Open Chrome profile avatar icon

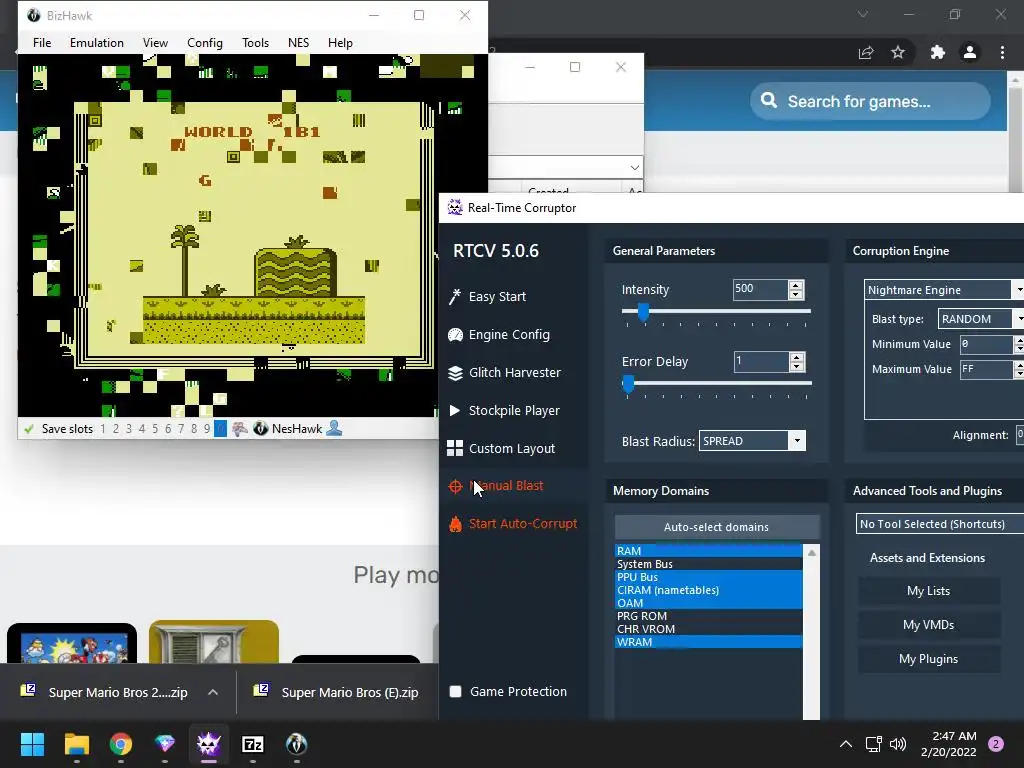click(x=970, y=52)
